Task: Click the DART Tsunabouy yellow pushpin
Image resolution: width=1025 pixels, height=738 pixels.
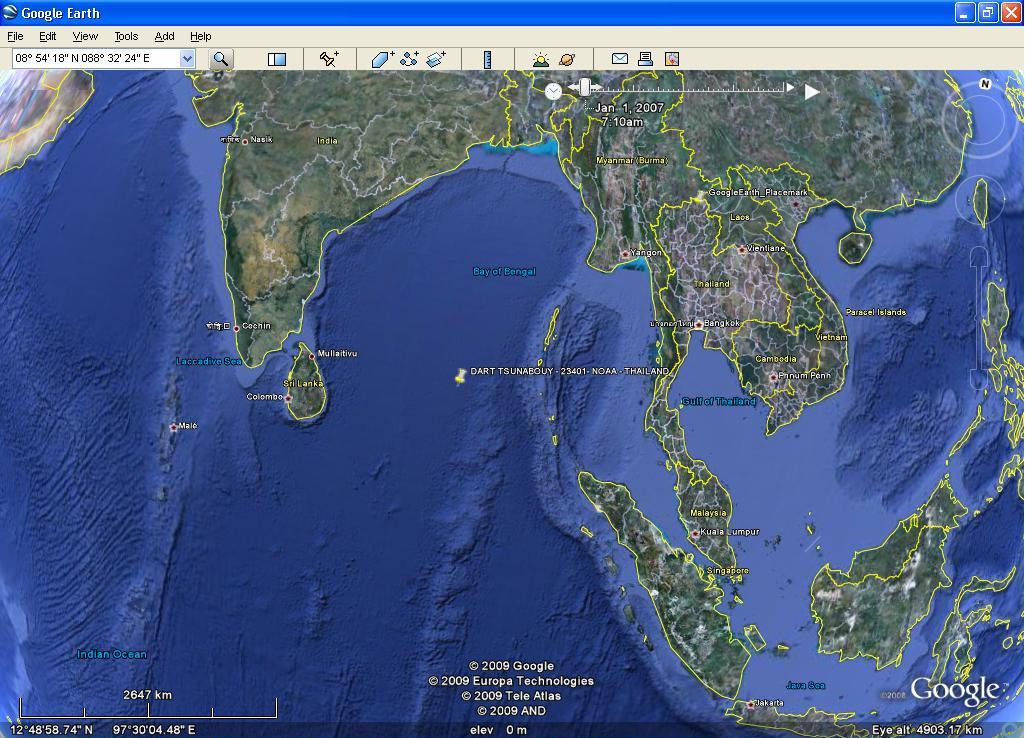Action: (x=460, y=377)
